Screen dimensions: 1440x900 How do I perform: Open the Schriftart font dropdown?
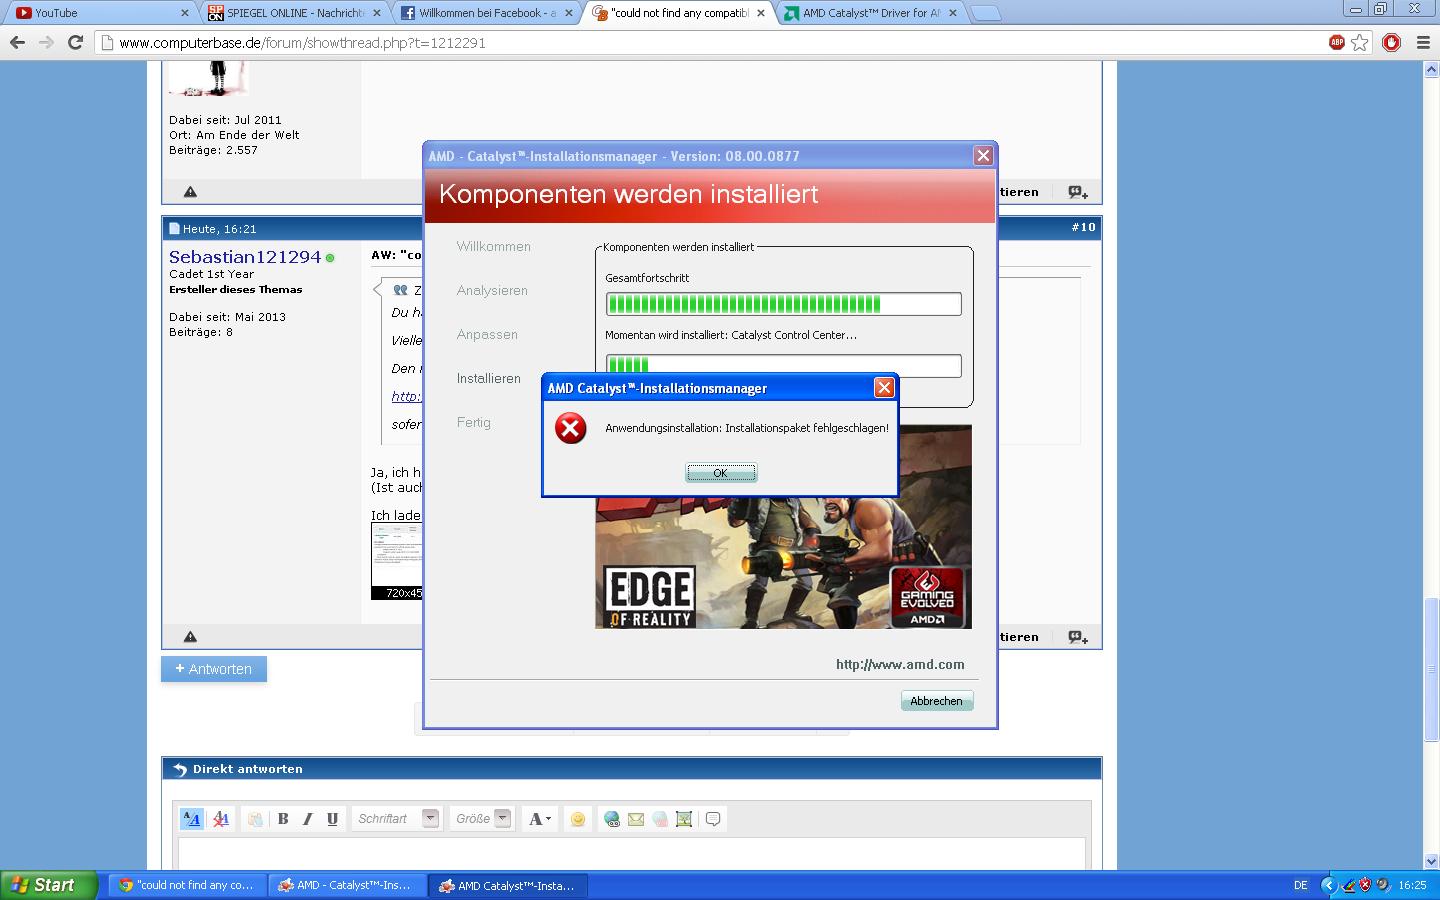[x=396, y=818]
